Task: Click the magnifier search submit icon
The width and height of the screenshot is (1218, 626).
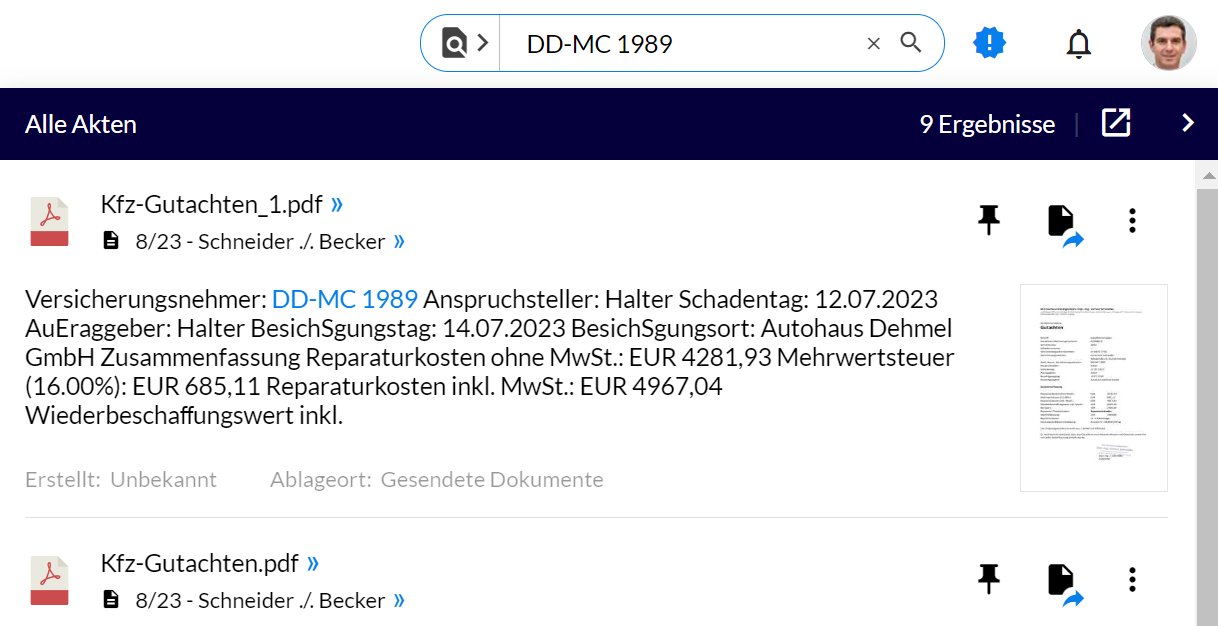Action: coord(911,43)
